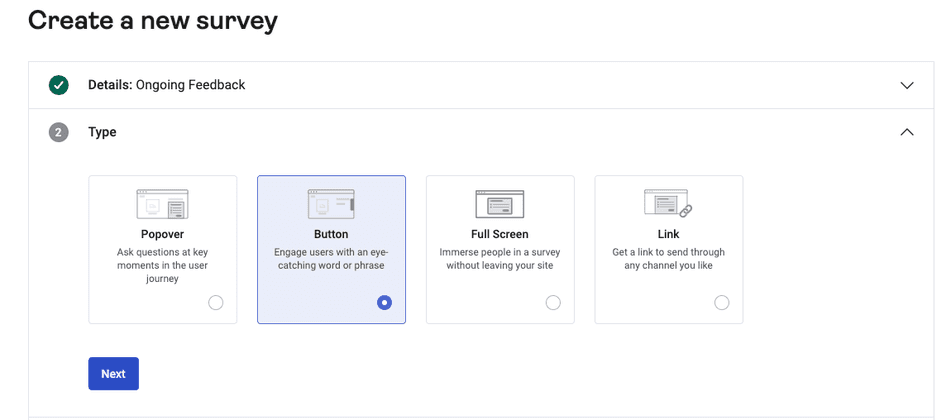
Task: Click the step 2 number badge
Action: [x=59, y=132]
